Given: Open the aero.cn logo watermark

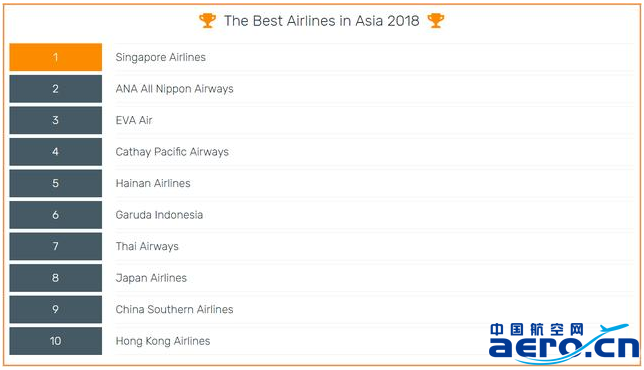Looking at the screenshot, I should pos(564,343).
